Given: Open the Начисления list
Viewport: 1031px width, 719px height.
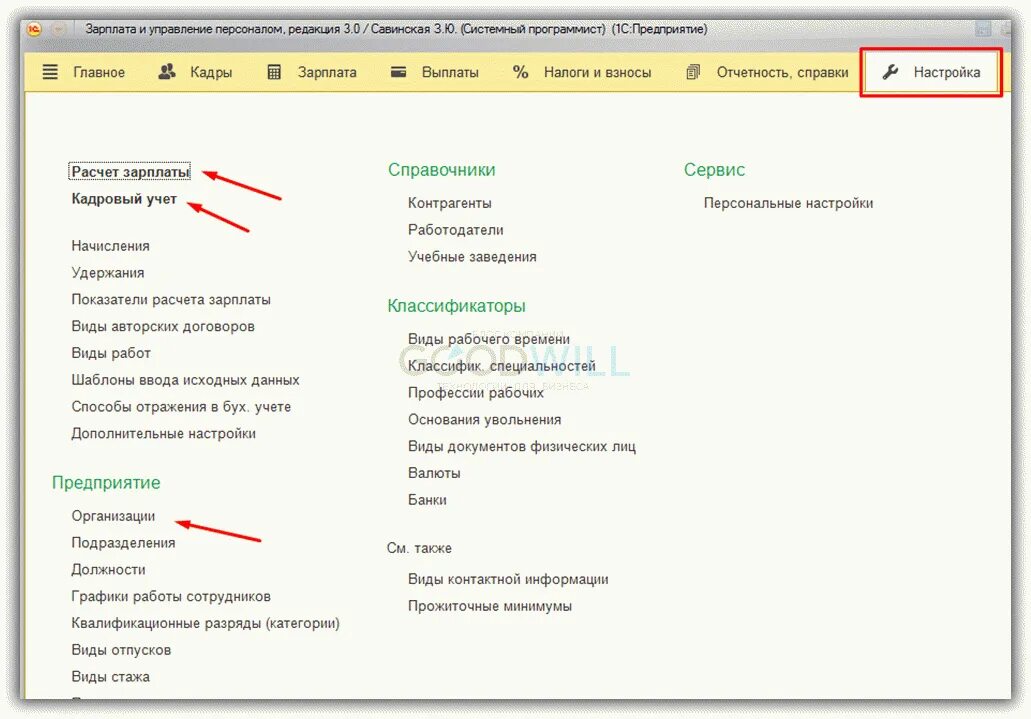Looking at the screenshot, I should 110,246.
